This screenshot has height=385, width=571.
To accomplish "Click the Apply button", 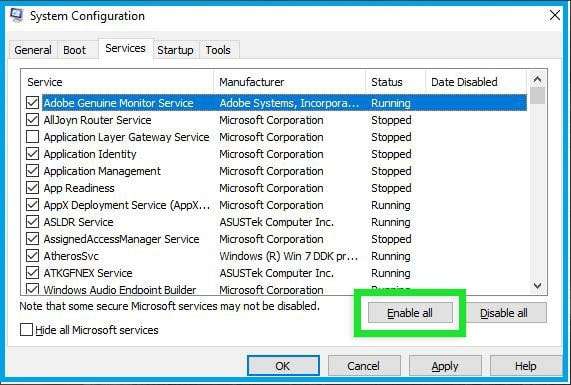I will pyautogui.click(x=445, y=366).
